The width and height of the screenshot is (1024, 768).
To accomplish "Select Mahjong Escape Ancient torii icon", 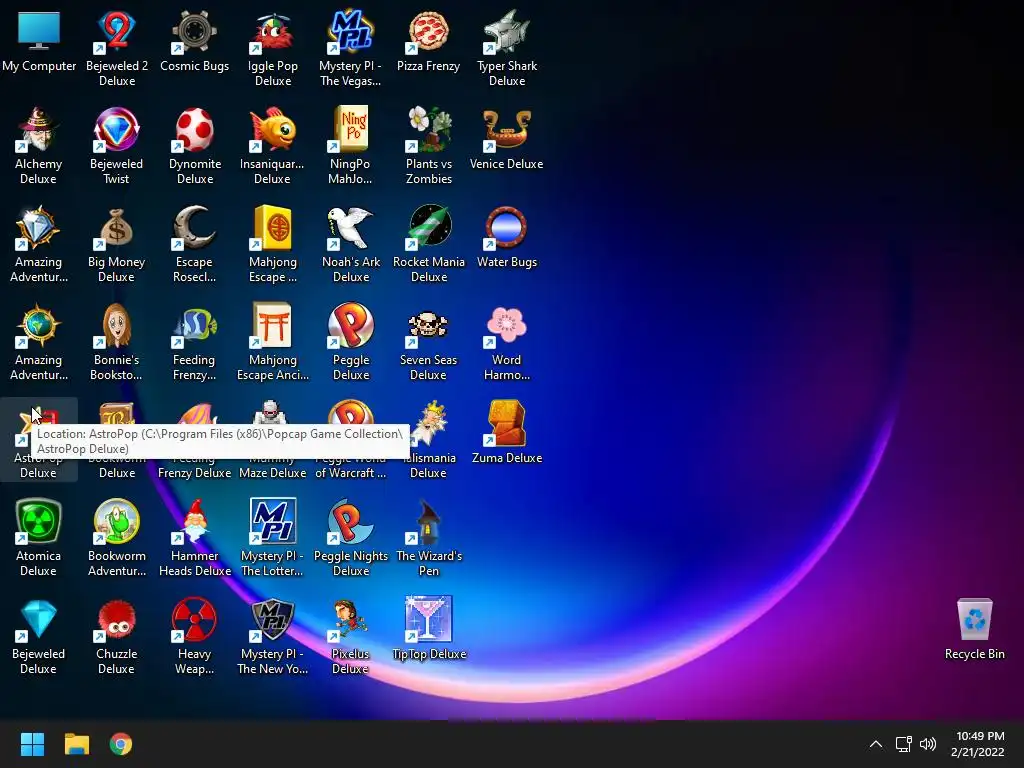I will click(273, 325).
